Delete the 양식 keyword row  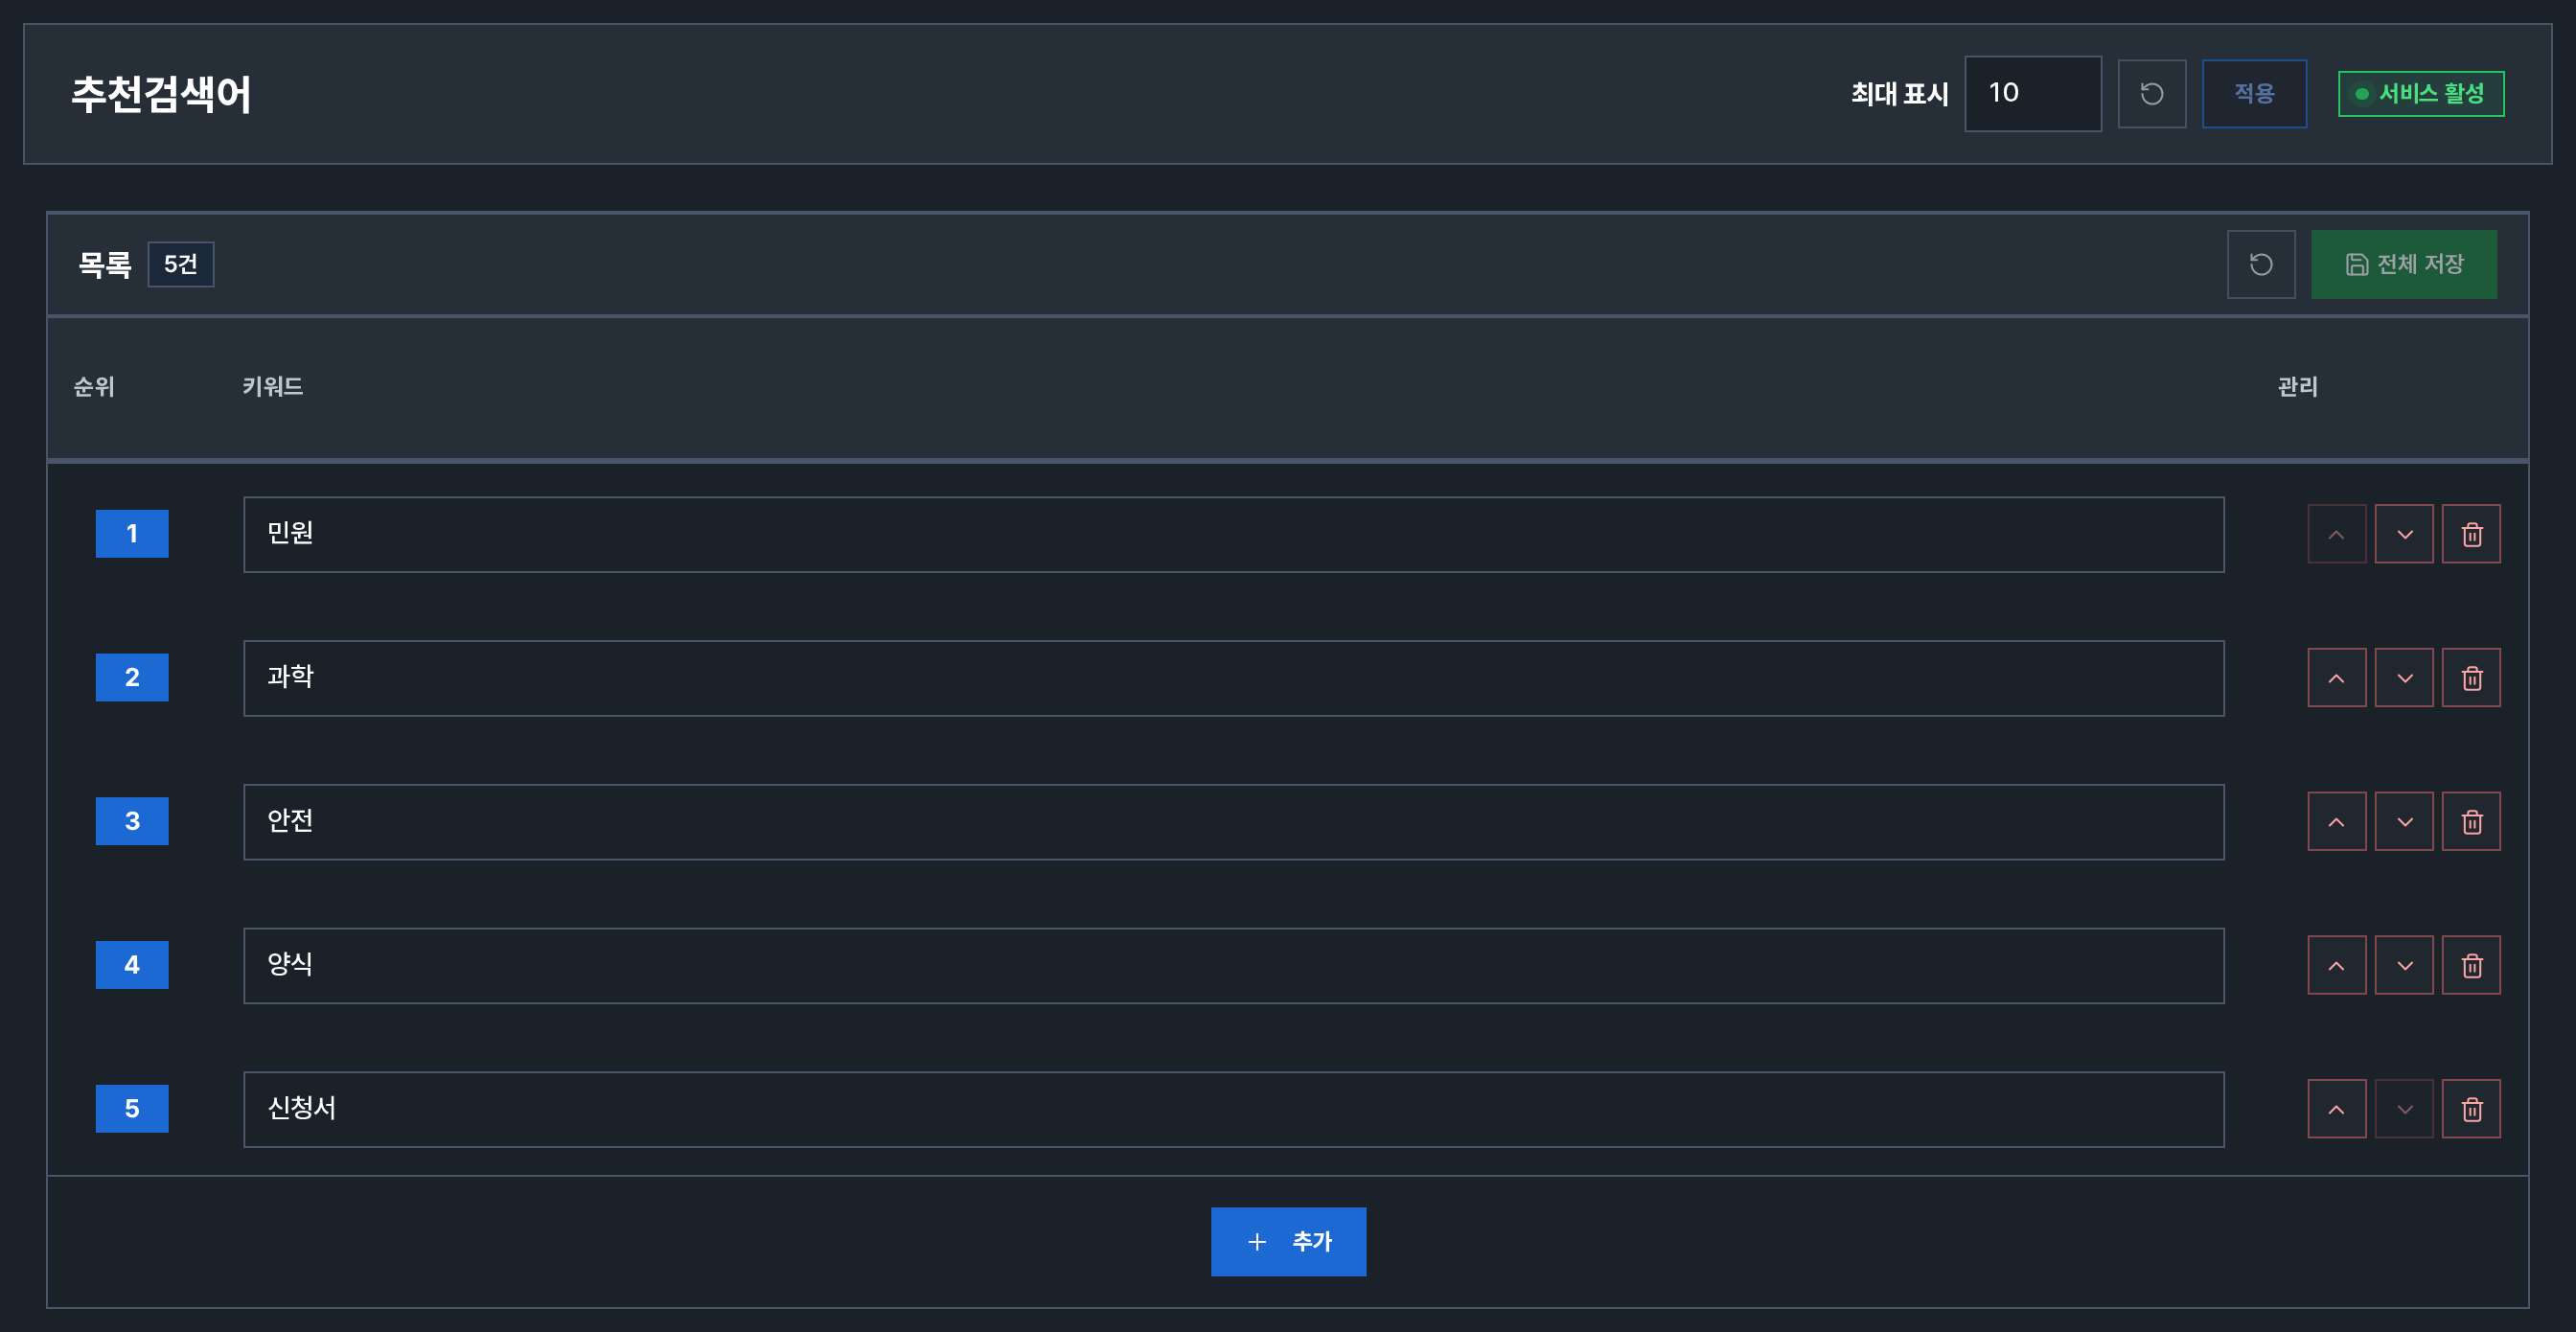2471,965
